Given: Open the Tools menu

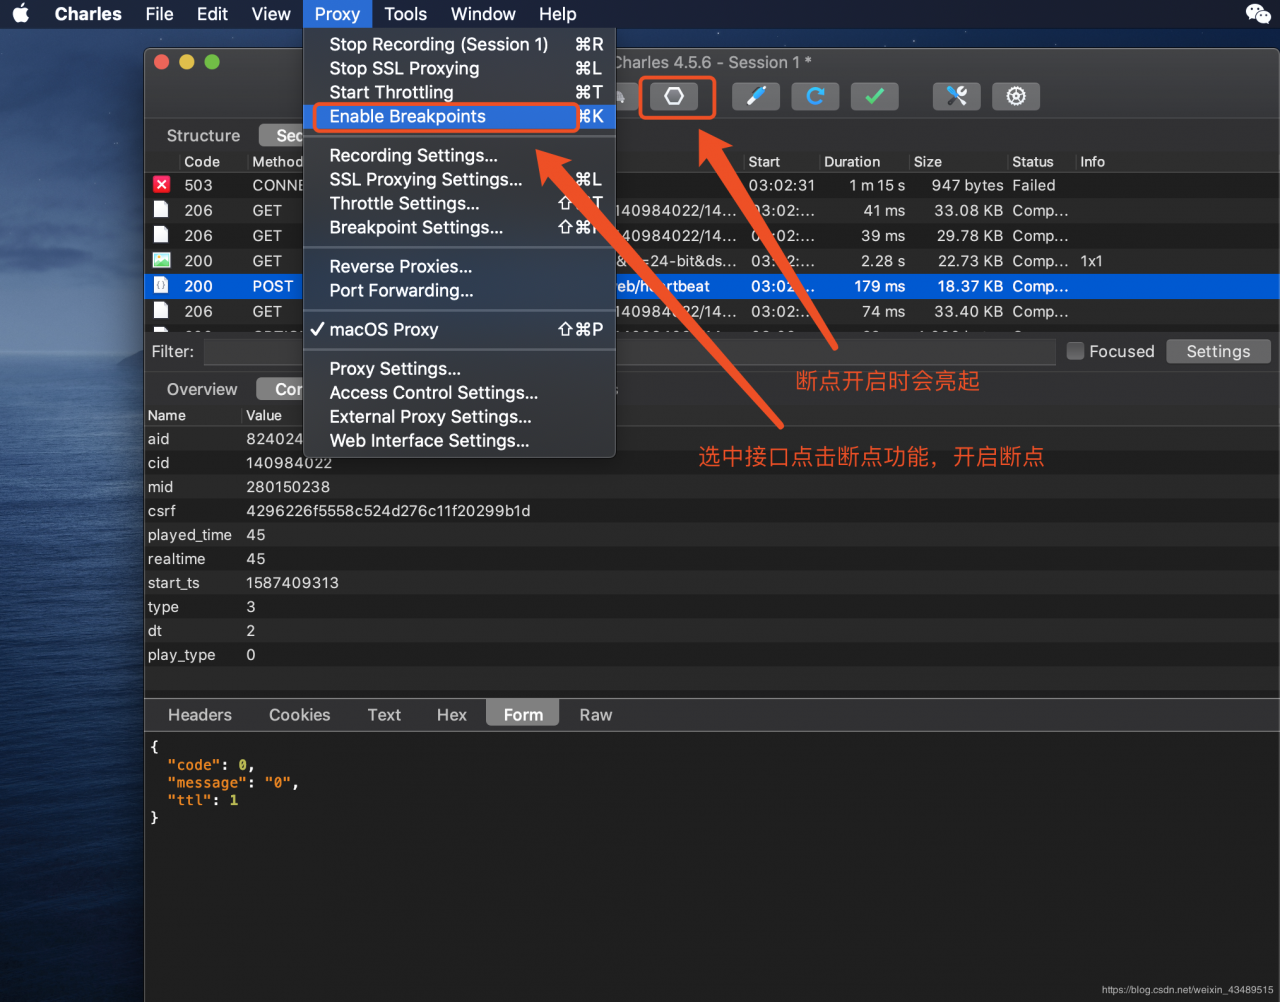Looking at the screenshot, I should [405, 14].
